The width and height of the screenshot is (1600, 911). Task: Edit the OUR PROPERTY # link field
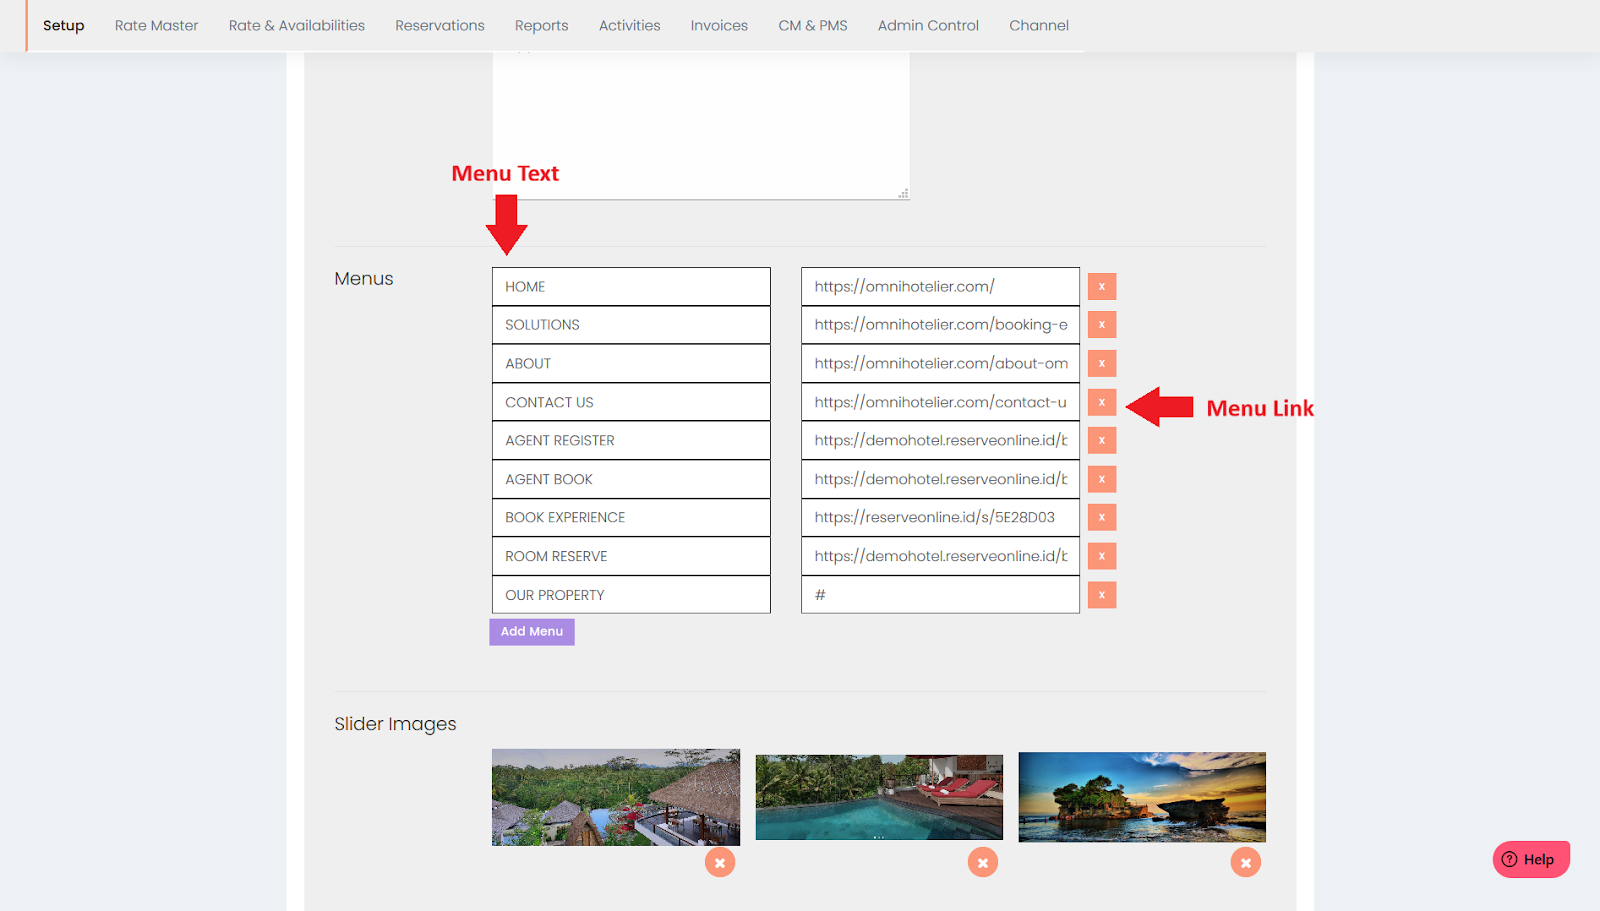coord(940,595)
